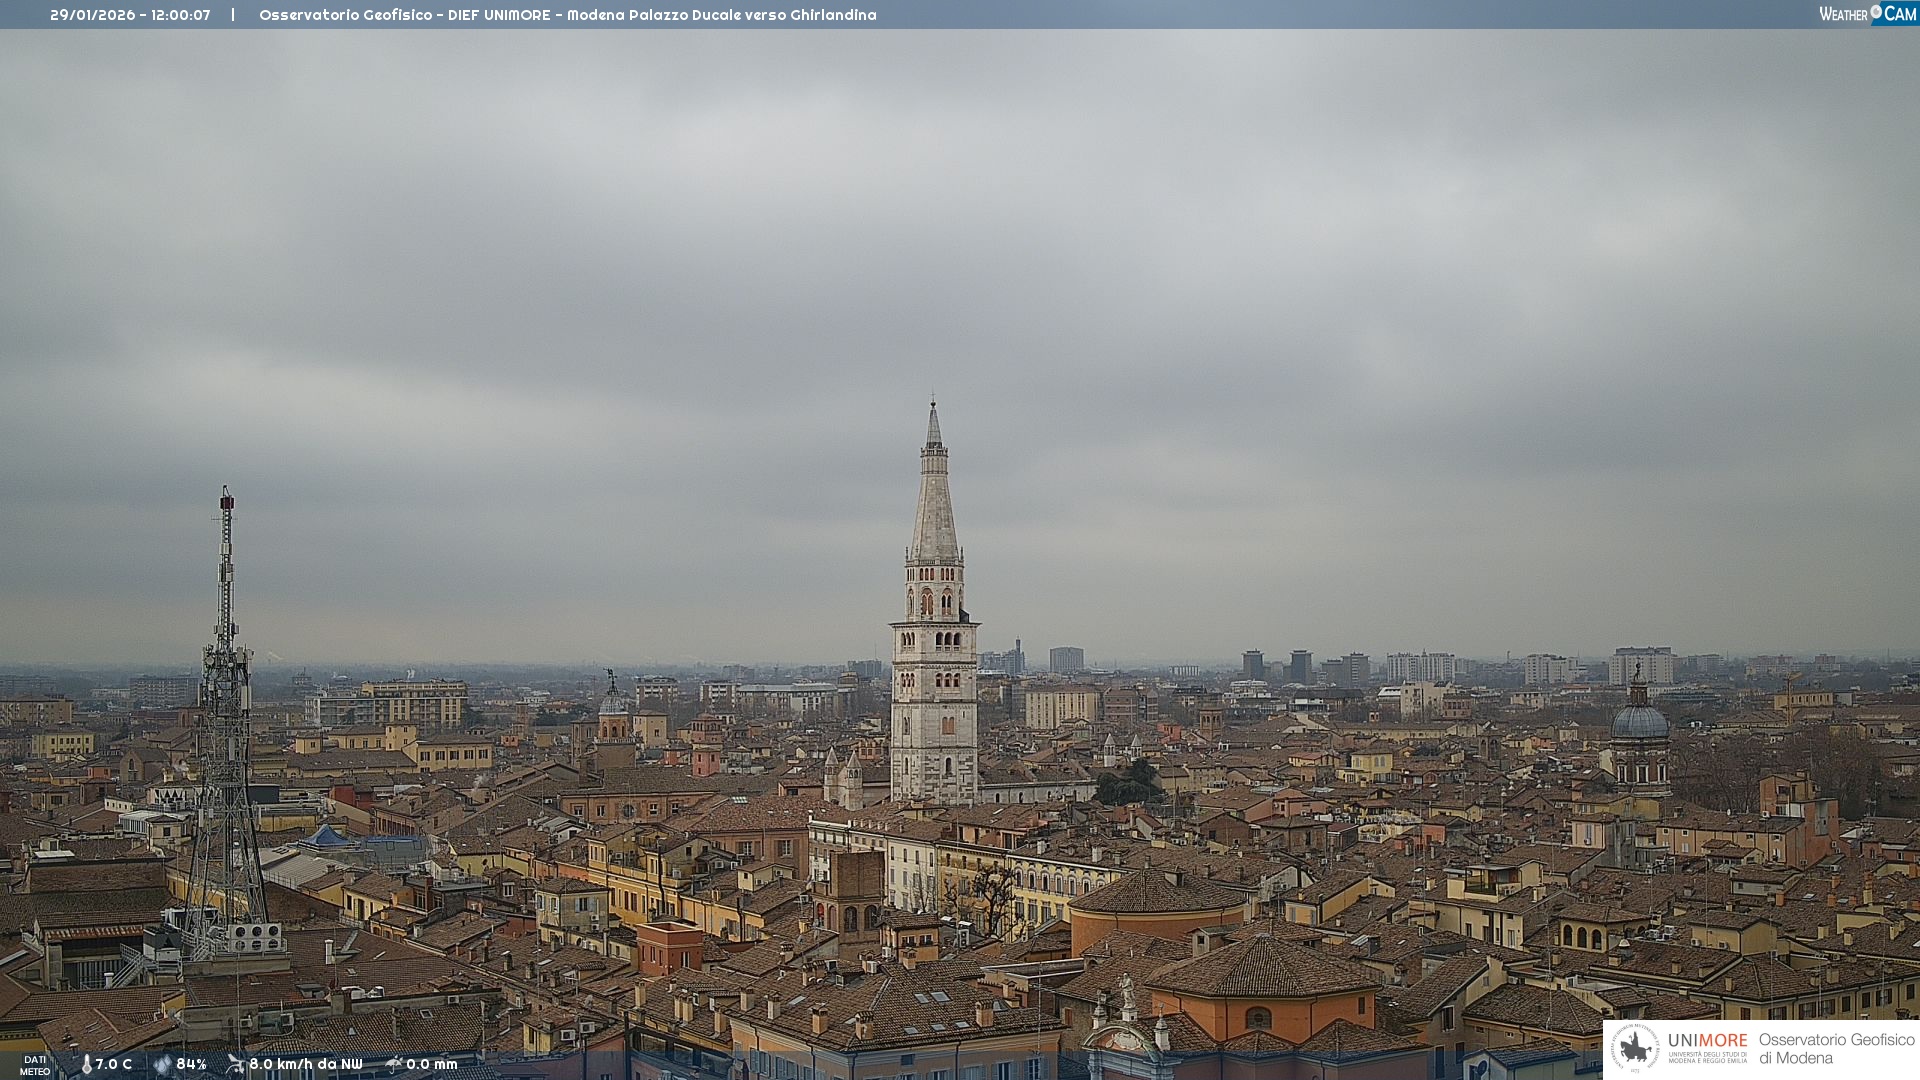
Task: Click the UNIMORE wordmark text
Action: coord(1707,1041)
